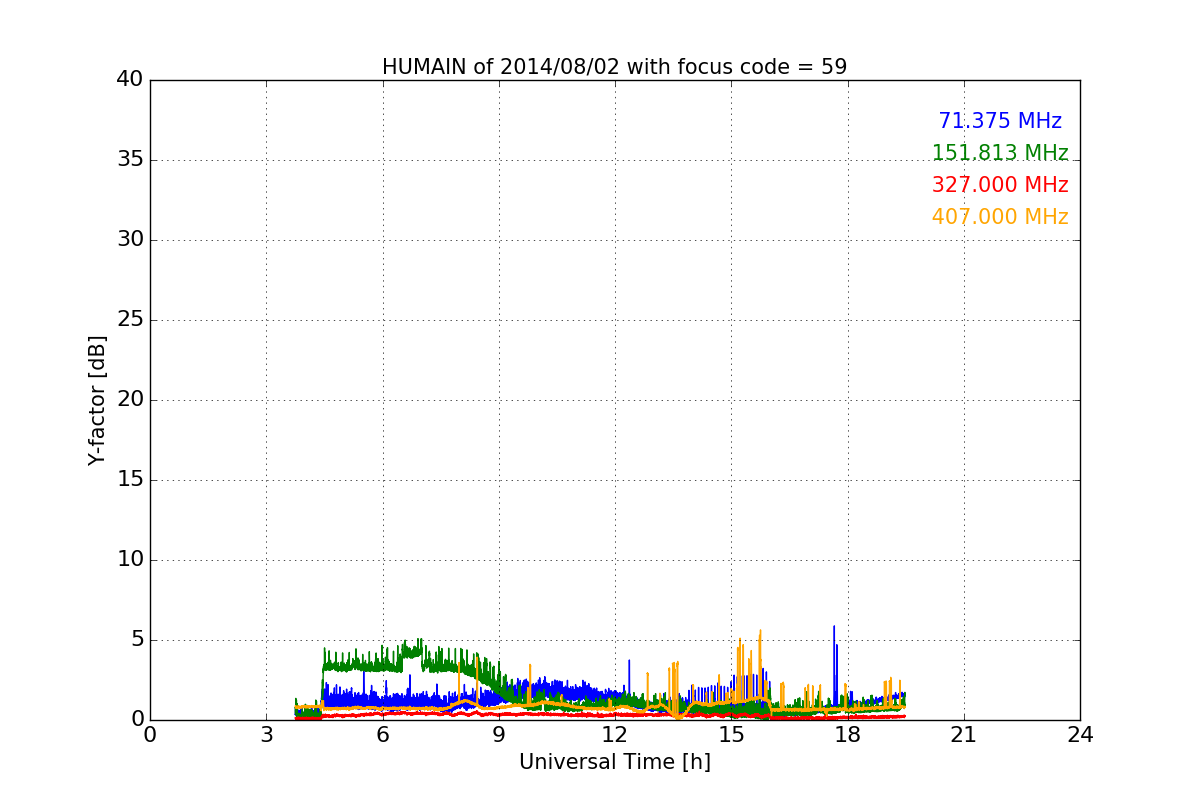This screenshot has width=1200, height=800.
Task: Select the orange 407.000 MHz legend label
Action: 1000,217
